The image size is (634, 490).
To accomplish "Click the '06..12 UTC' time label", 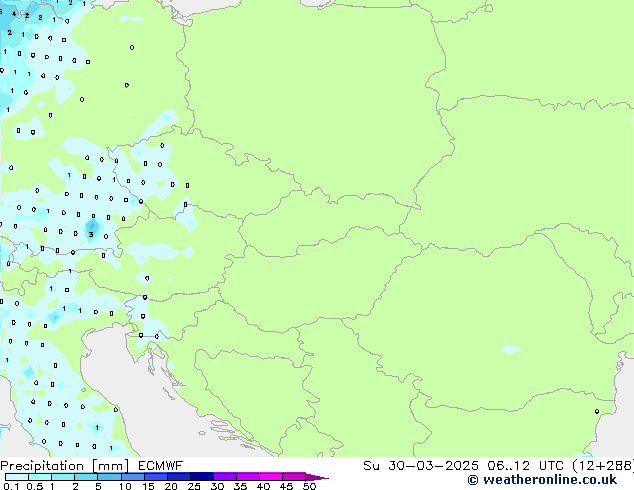I will coord(525,466).
